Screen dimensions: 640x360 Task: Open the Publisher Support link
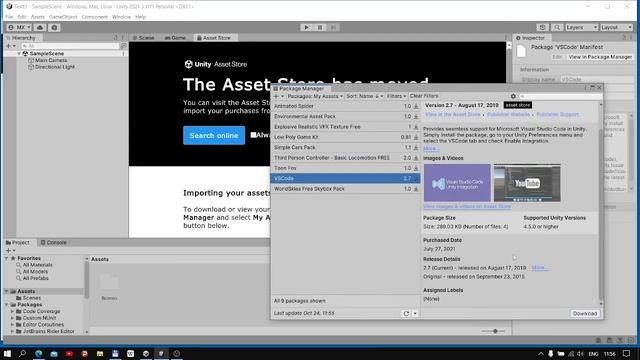[x=558, y=115]
